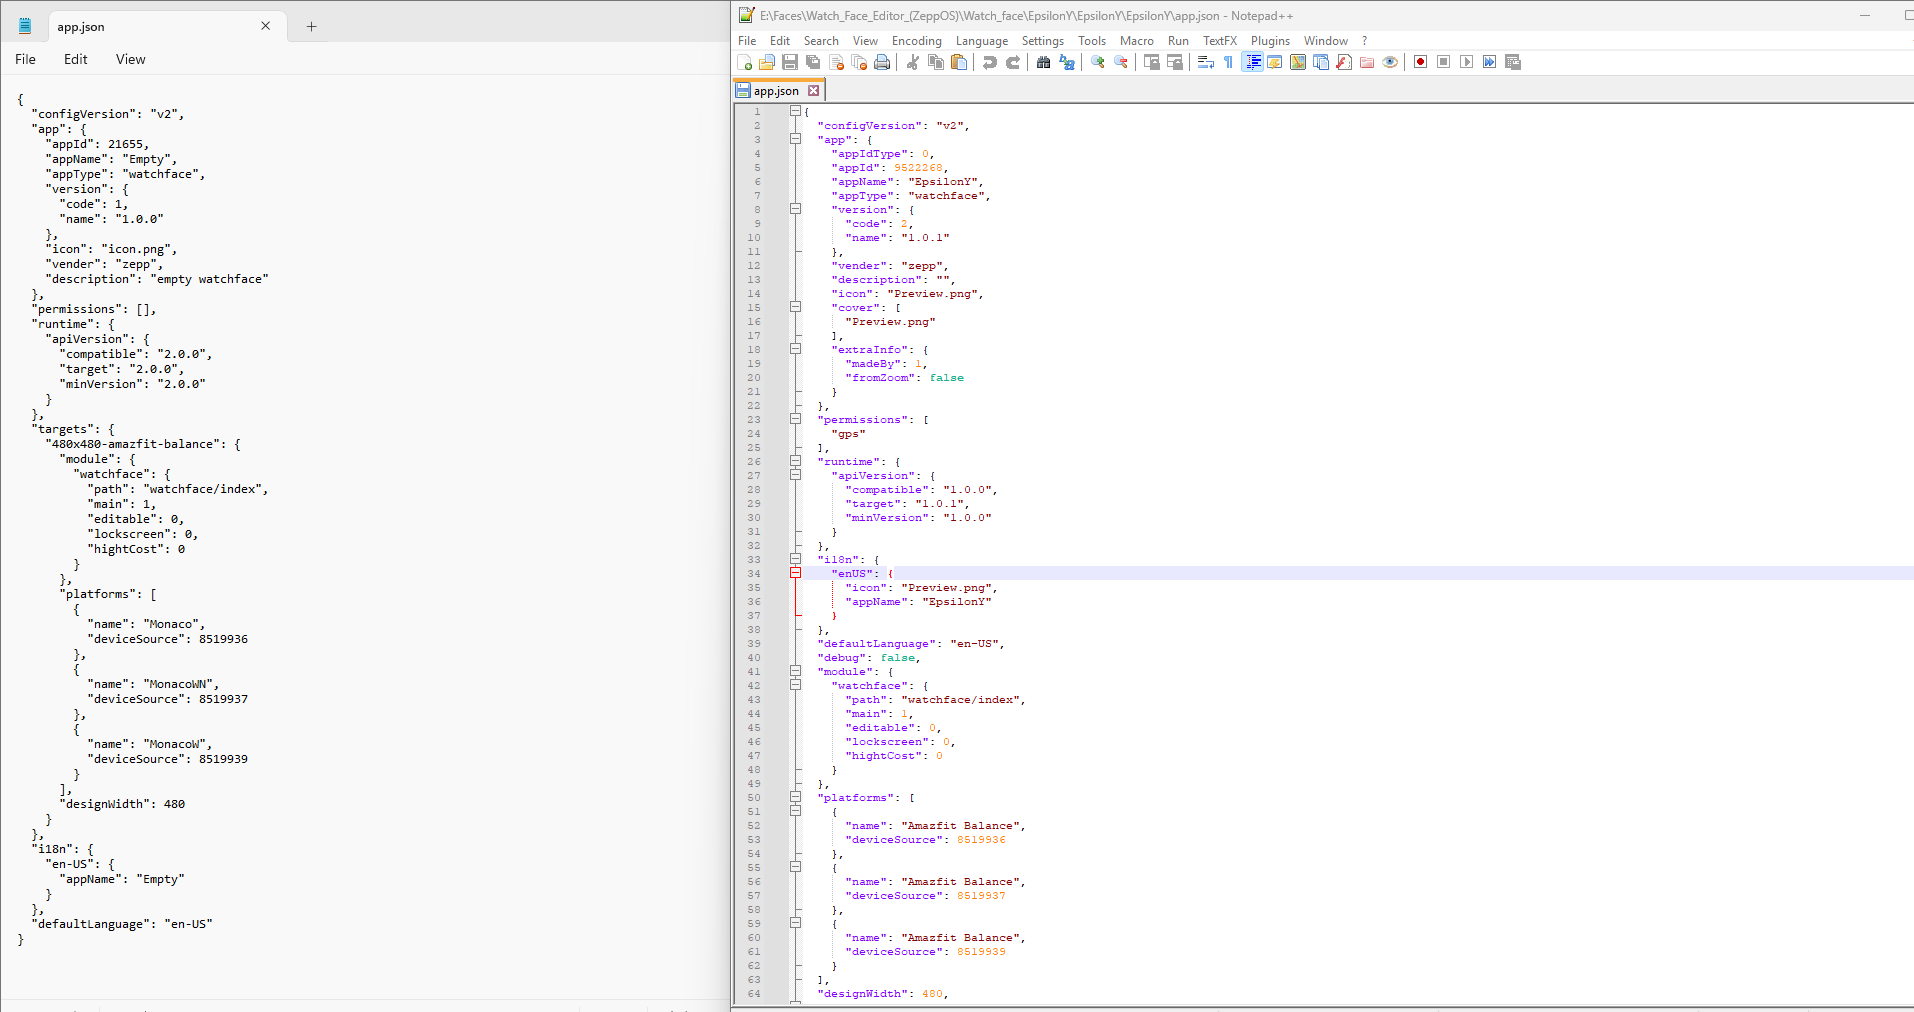Click the Save All toolbar icon

tap(813, 62)
